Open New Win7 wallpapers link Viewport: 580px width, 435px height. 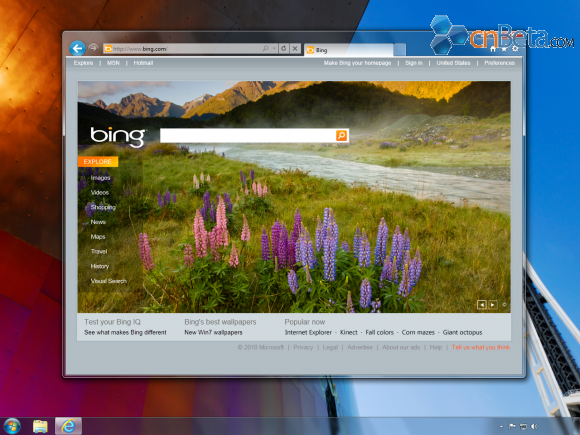[x=213, y=333]
